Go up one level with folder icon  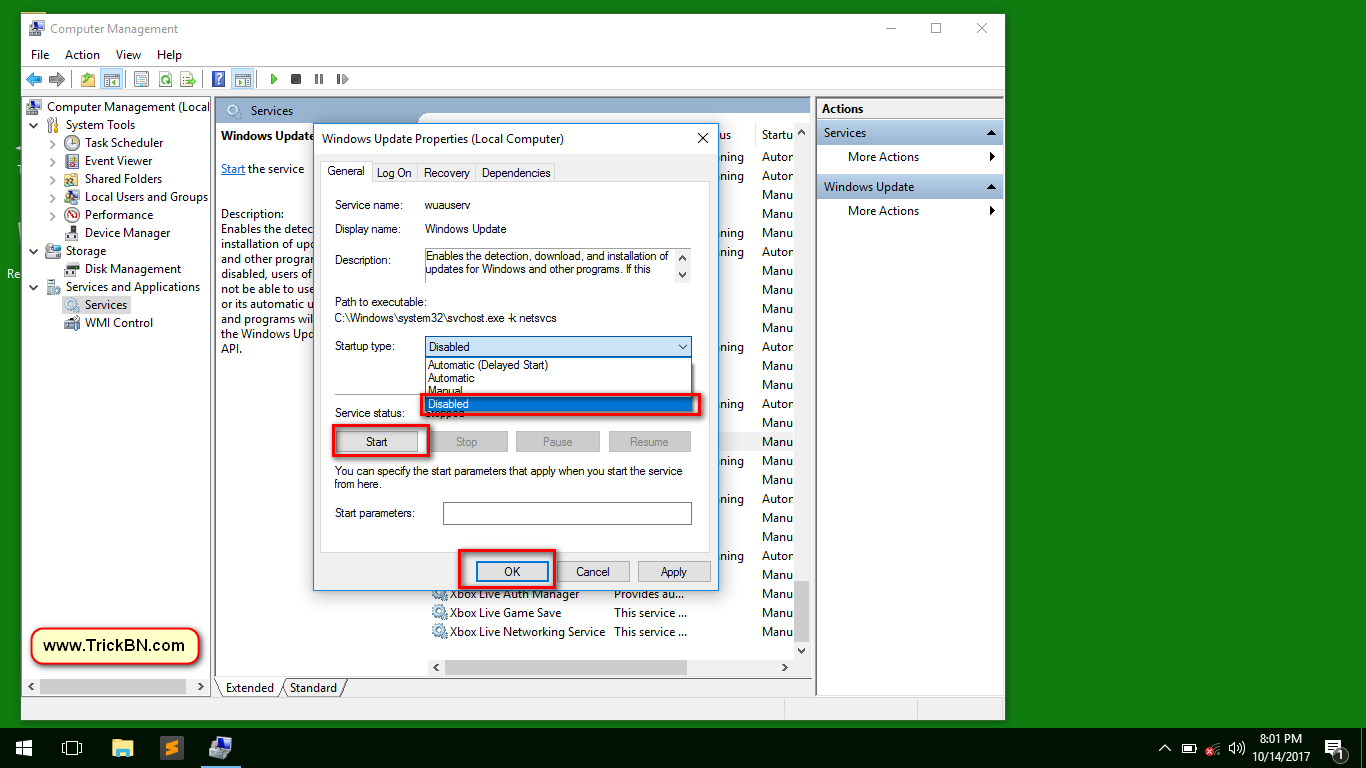click(88, 79)
